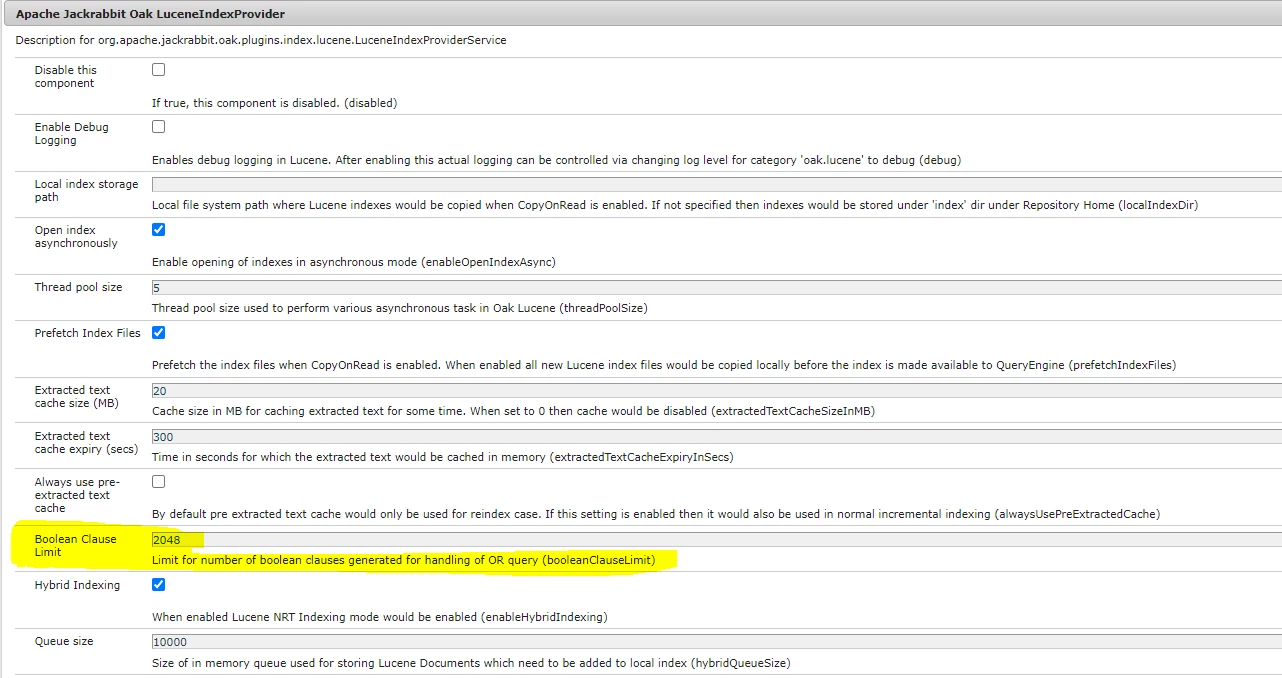Click the 'Enables debug logging in Lucene' description
This screenshot has width=1282, height=678.
556,160
